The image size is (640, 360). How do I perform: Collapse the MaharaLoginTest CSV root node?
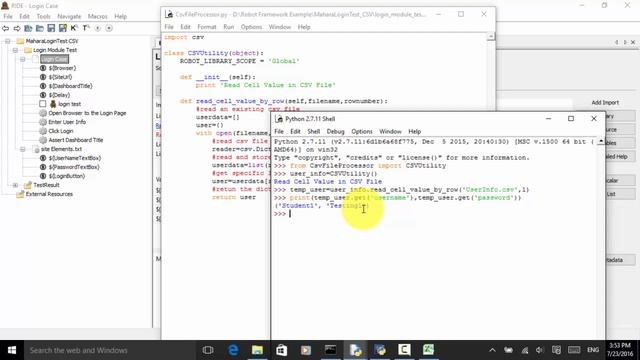click(x=7, y=41)
